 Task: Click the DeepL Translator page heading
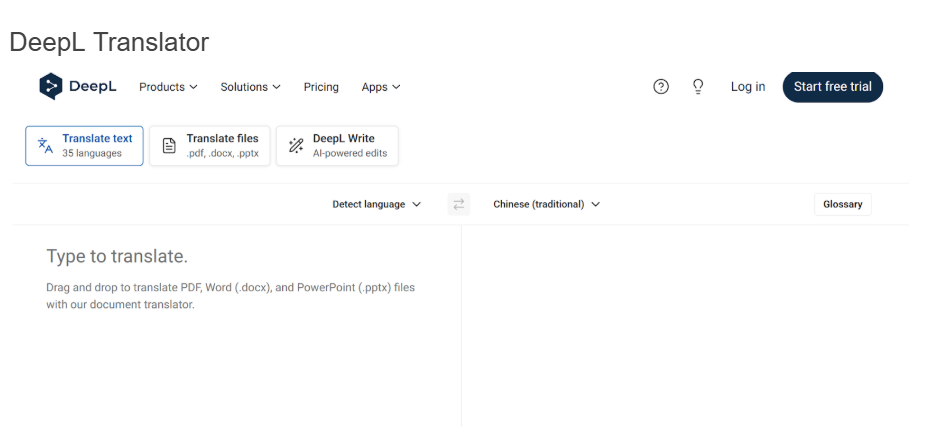(109, 42)
